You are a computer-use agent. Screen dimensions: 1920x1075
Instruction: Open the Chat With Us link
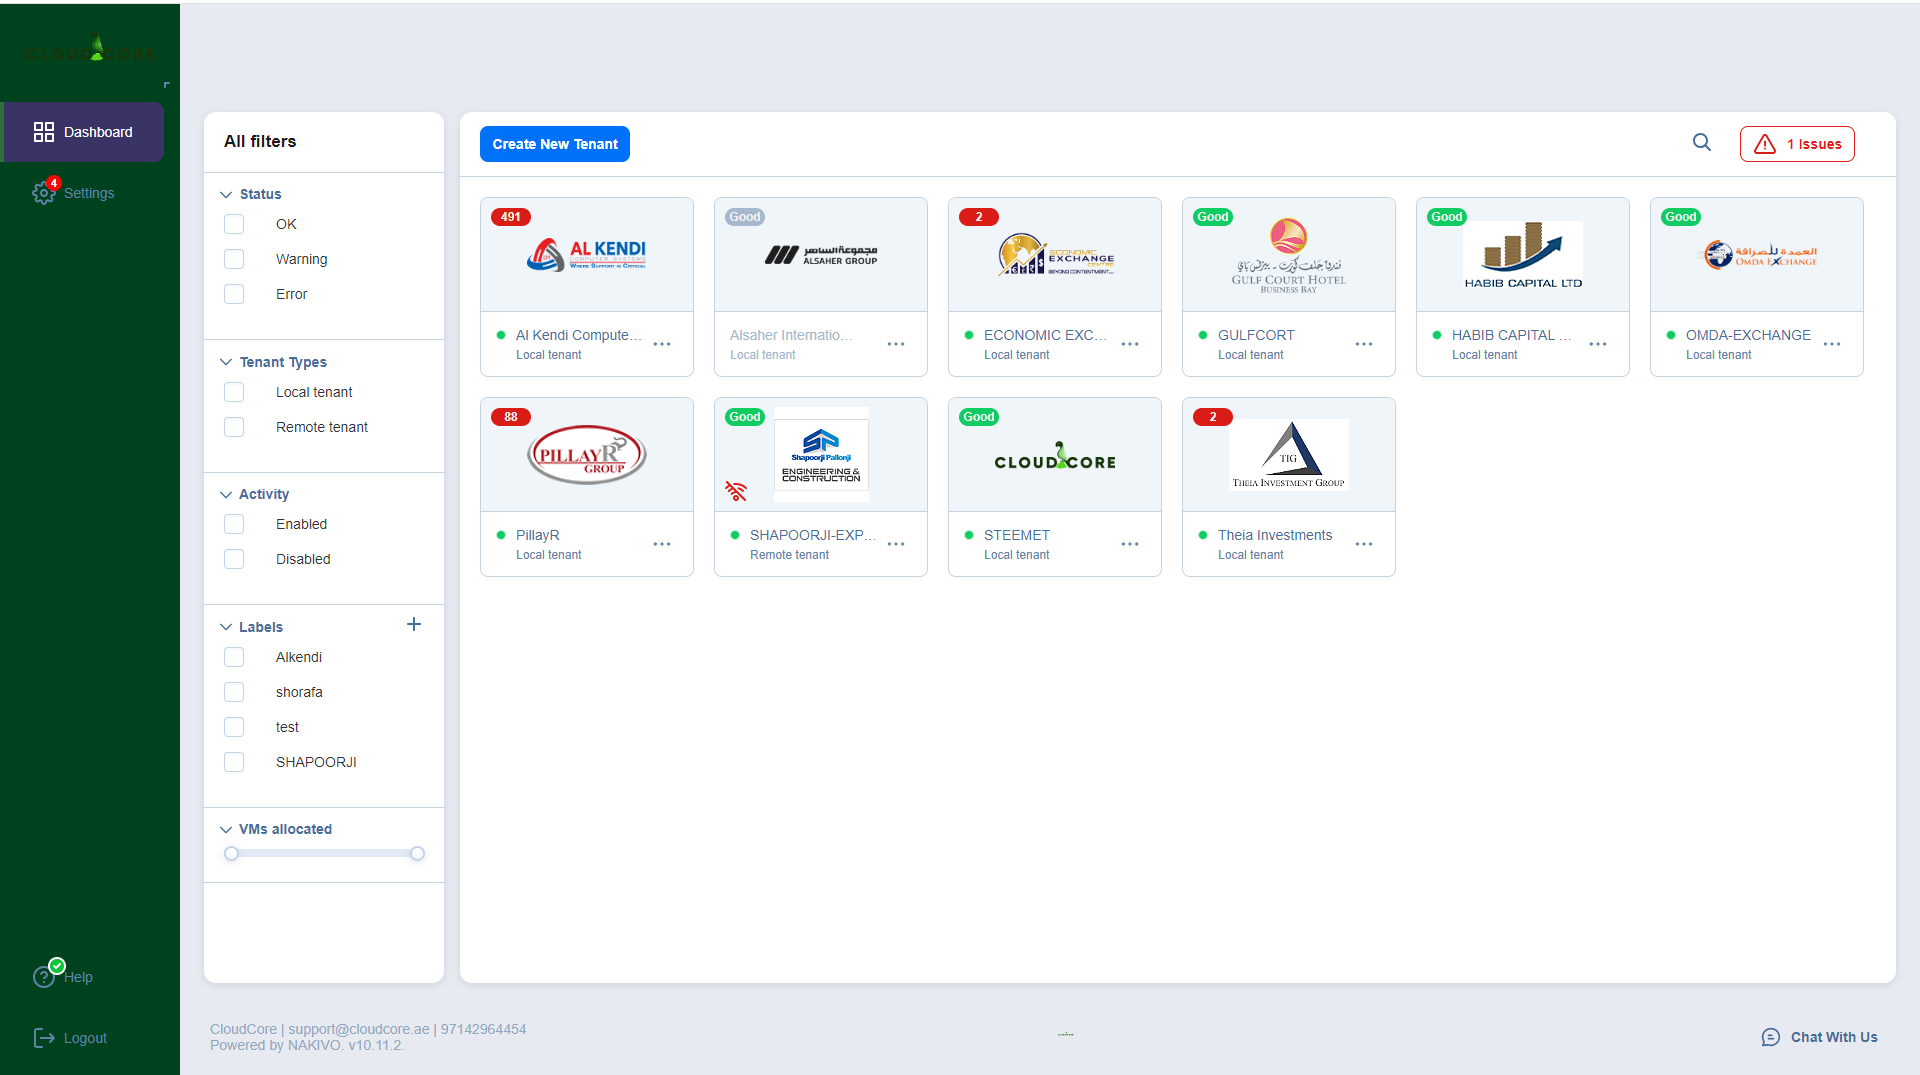pyautogui.click(x=1819, y=1037)
